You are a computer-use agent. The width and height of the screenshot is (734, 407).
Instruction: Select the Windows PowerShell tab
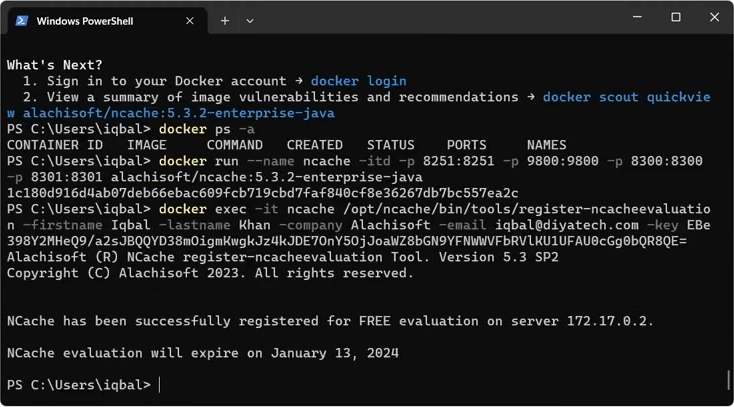click(107, 21)
